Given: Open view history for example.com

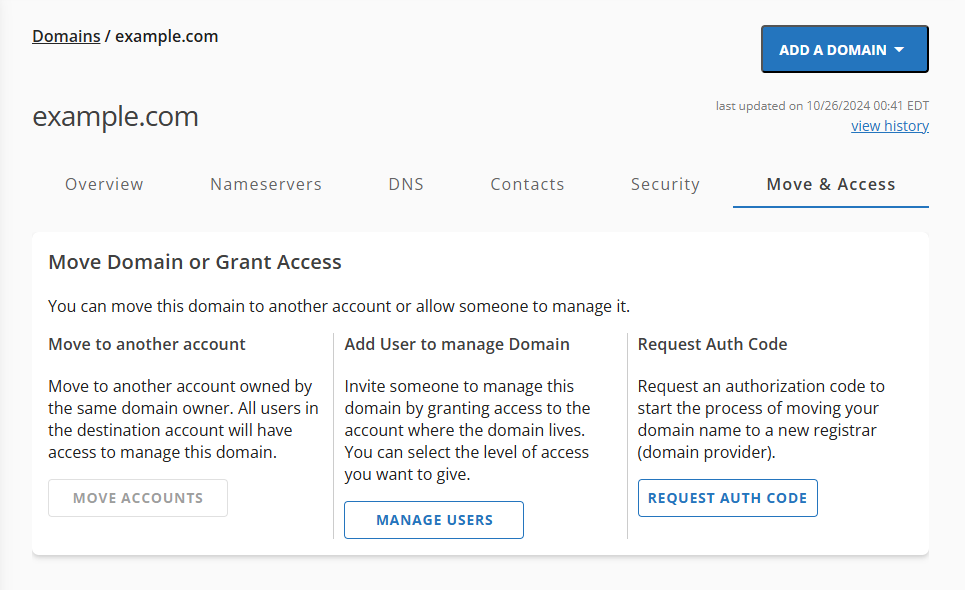Looking at the screenshot, I should (x=889, y=125).
